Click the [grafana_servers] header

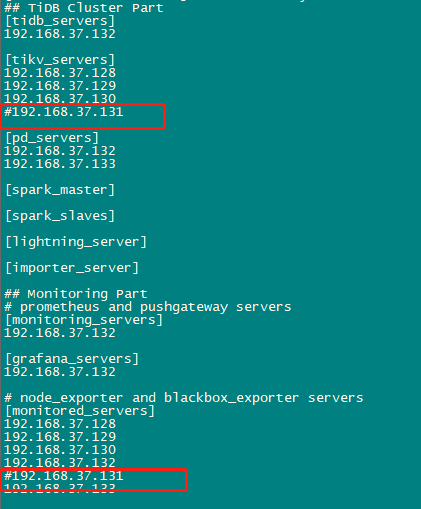click(72, 359)
